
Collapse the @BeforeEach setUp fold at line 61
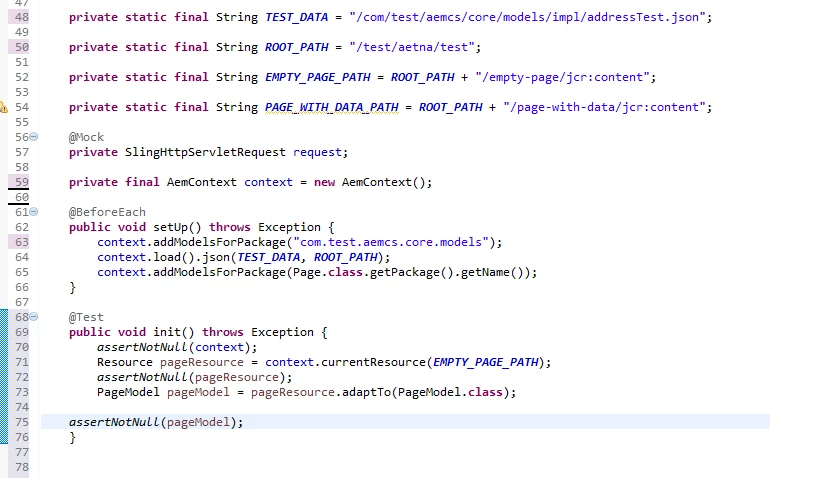coord(34,212)
